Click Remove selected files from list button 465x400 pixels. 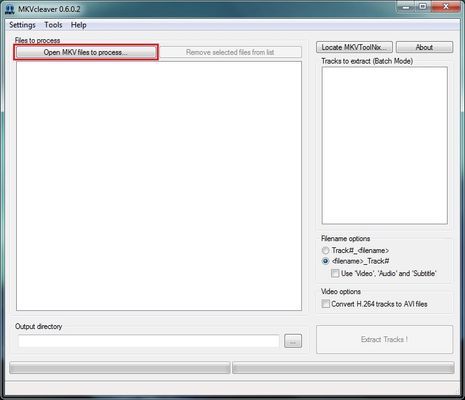[x=230, y=52]
